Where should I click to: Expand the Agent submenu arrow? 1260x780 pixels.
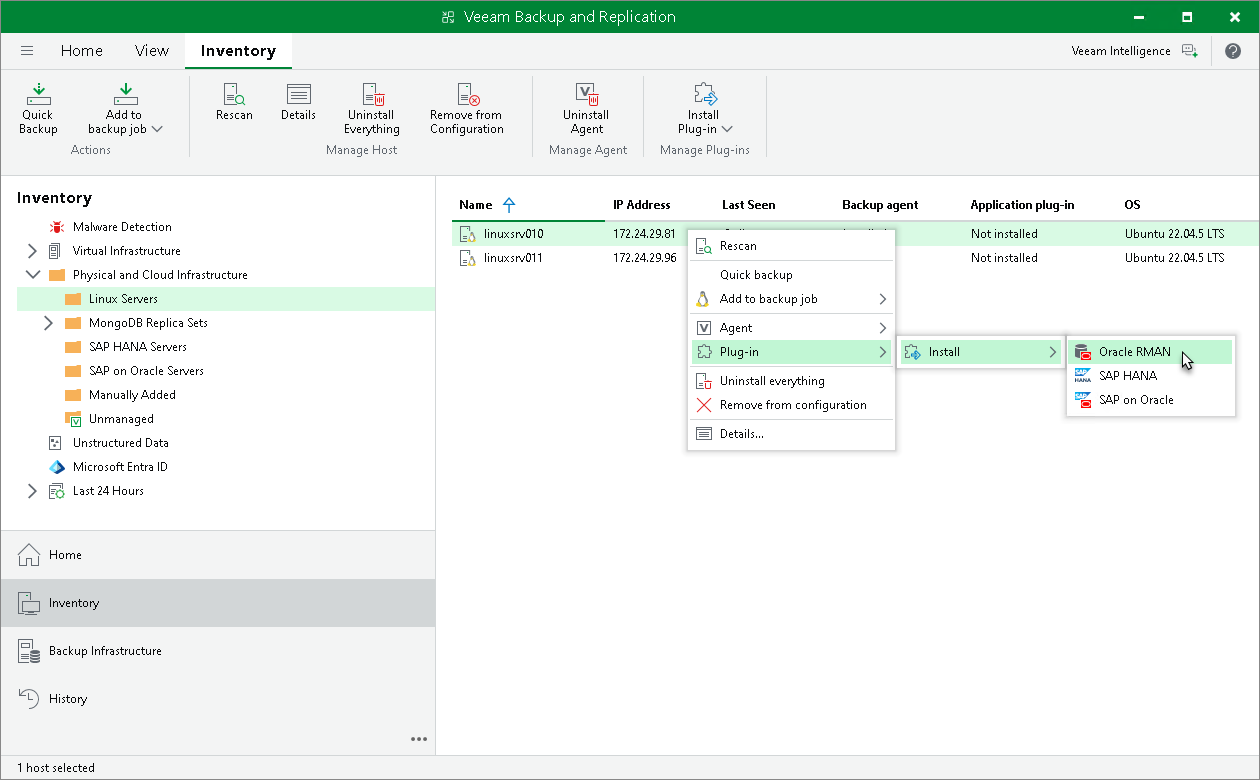click(882, 328)
